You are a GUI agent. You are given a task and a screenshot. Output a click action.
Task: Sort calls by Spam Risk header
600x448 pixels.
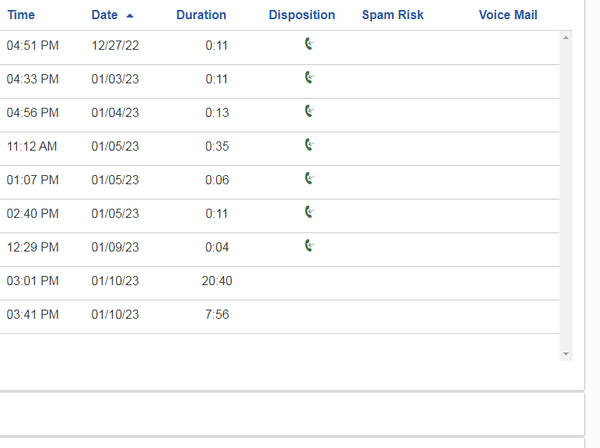pyautogui.click(x=393, y=15)
